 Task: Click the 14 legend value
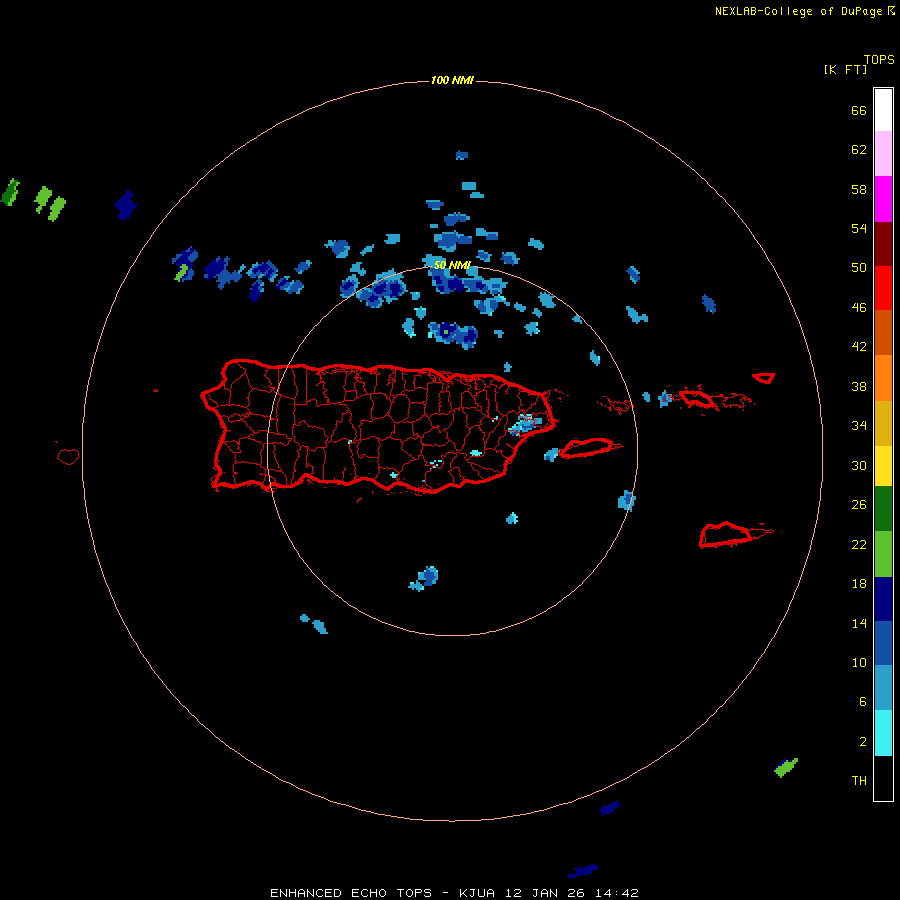click(x=859, y=623)
